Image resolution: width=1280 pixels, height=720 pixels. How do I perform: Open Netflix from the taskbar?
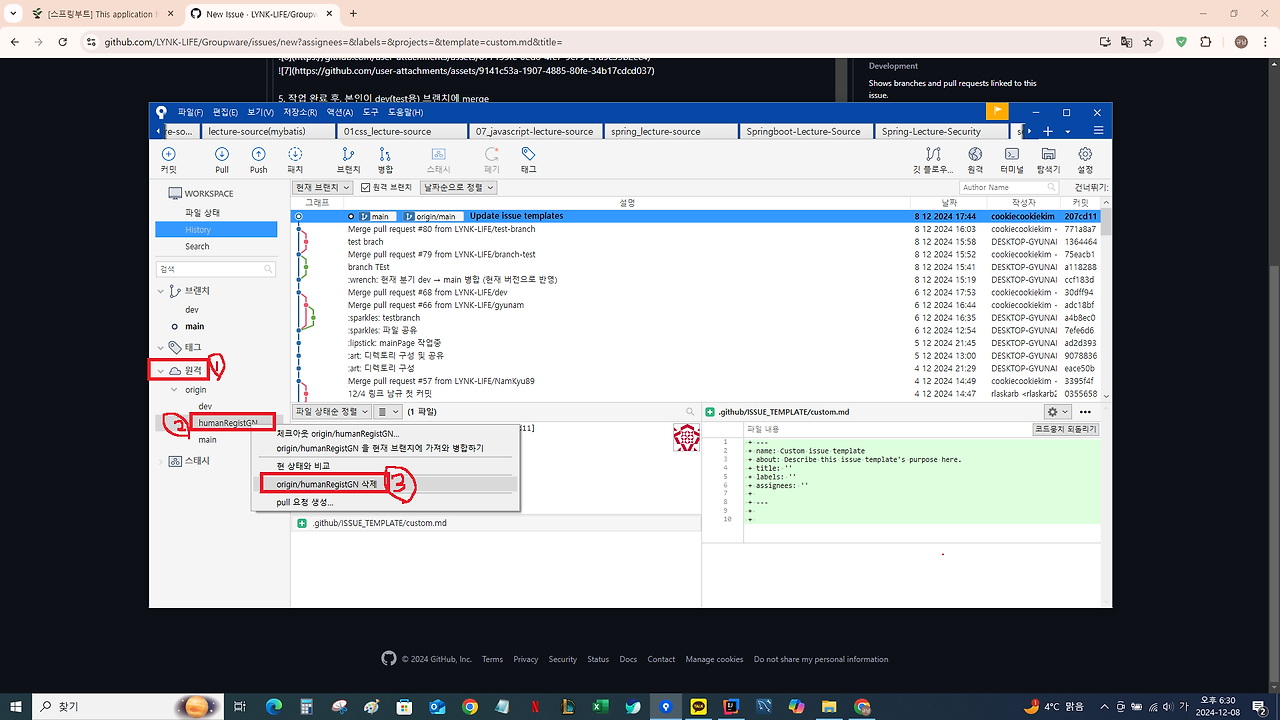(535, 706)
